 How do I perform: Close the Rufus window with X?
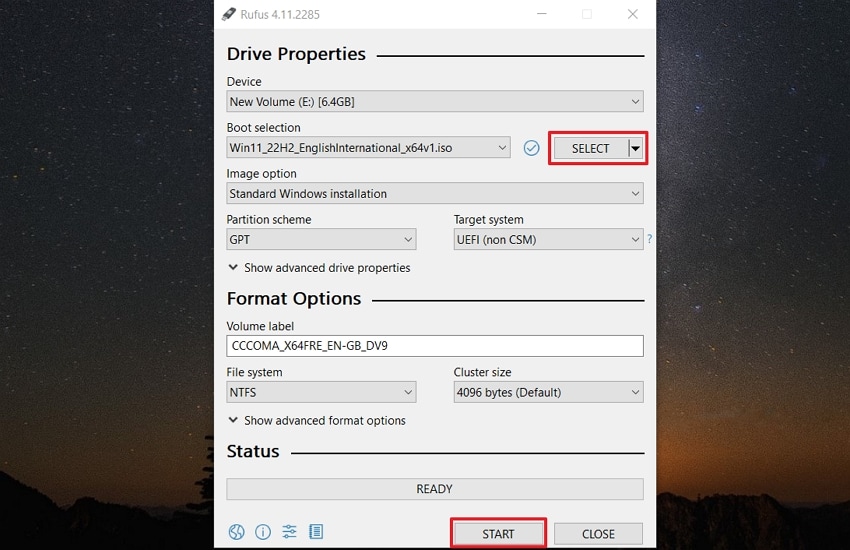click(633, 14)
